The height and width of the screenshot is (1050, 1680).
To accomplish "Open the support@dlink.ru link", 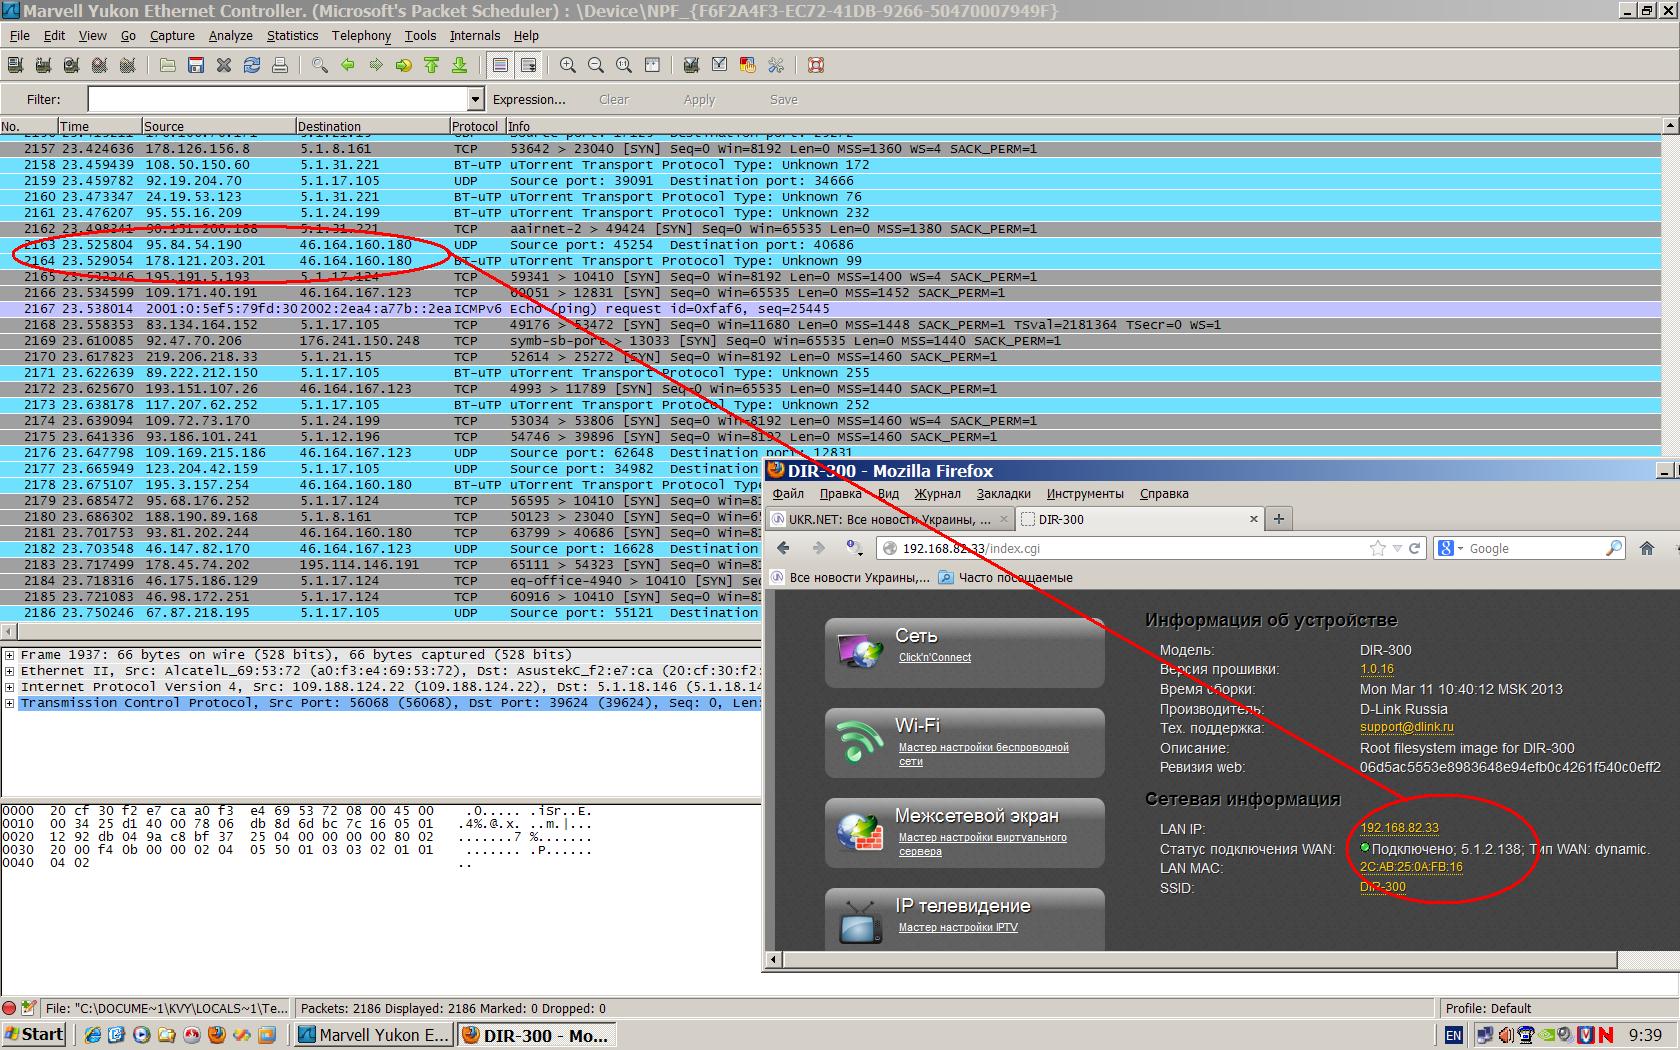I will (1406, 728).
